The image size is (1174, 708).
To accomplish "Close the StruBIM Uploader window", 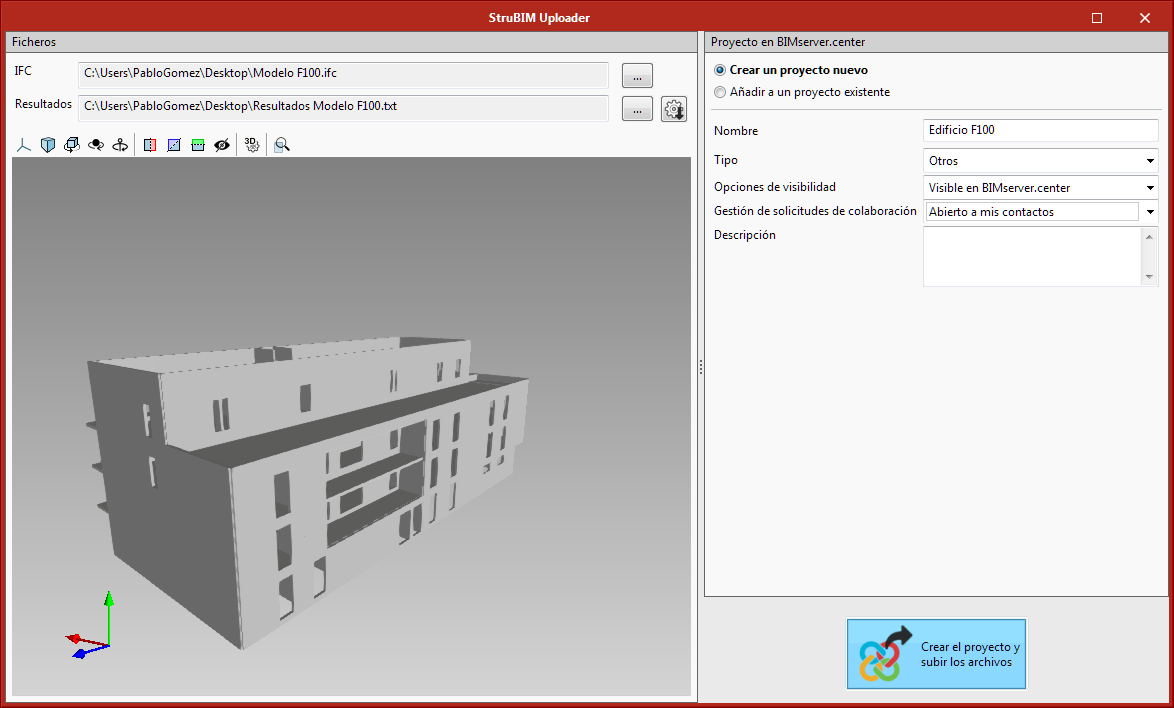I will point(1145,18).
